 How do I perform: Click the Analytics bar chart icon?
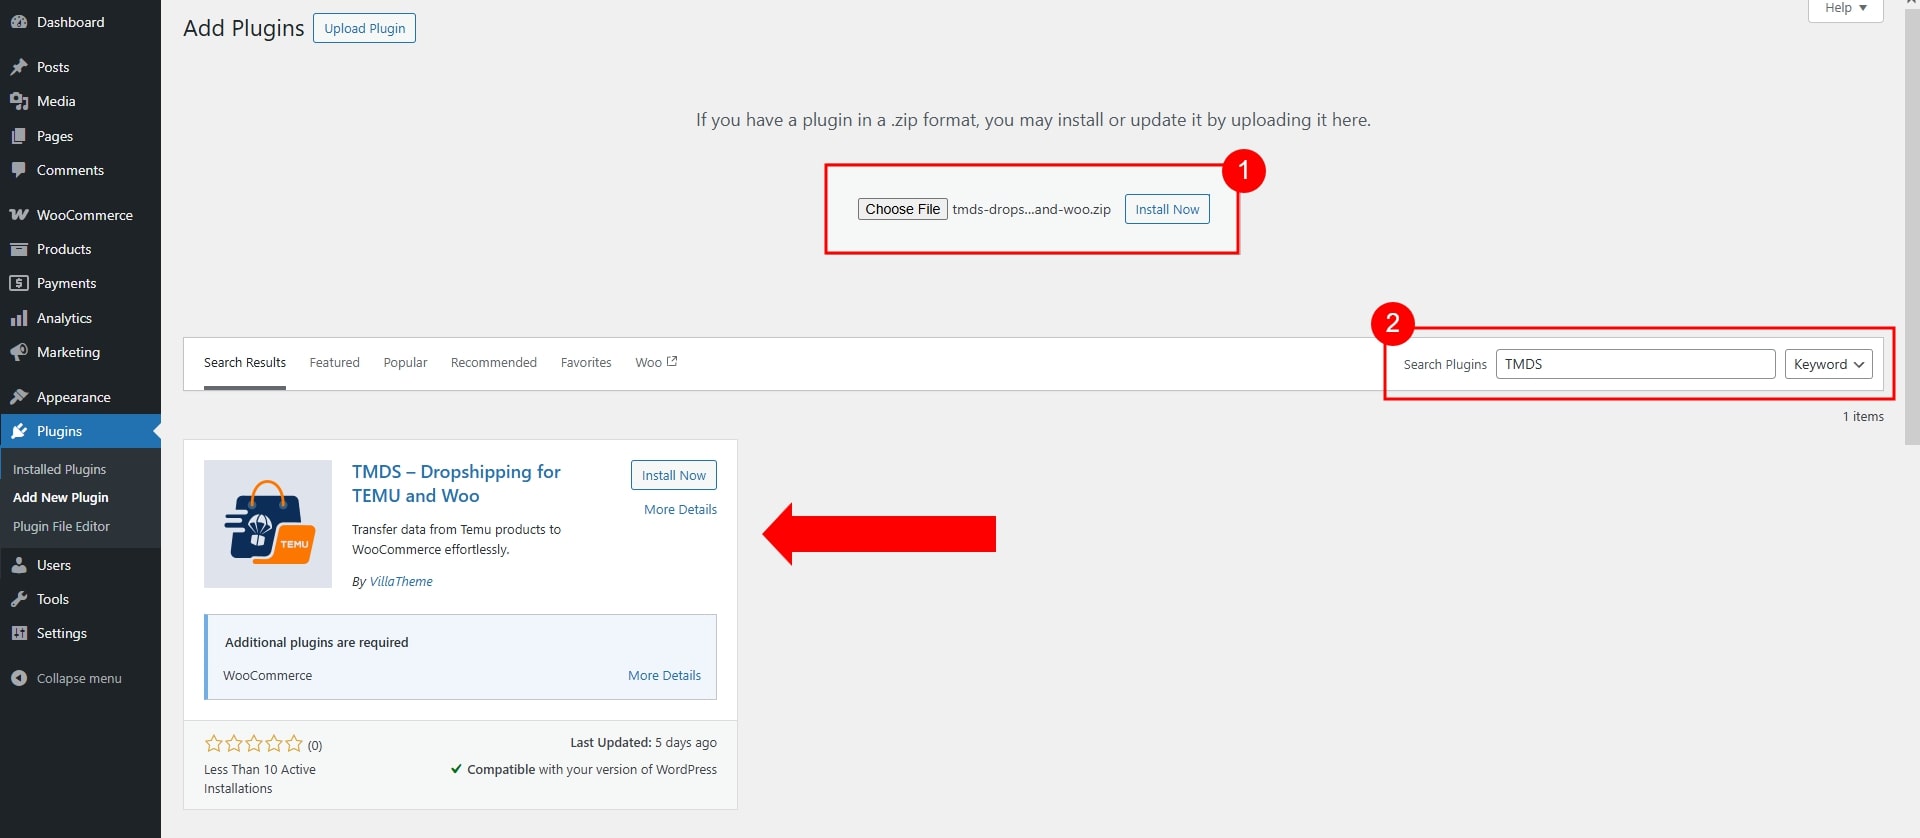click(x=19, y=318)
